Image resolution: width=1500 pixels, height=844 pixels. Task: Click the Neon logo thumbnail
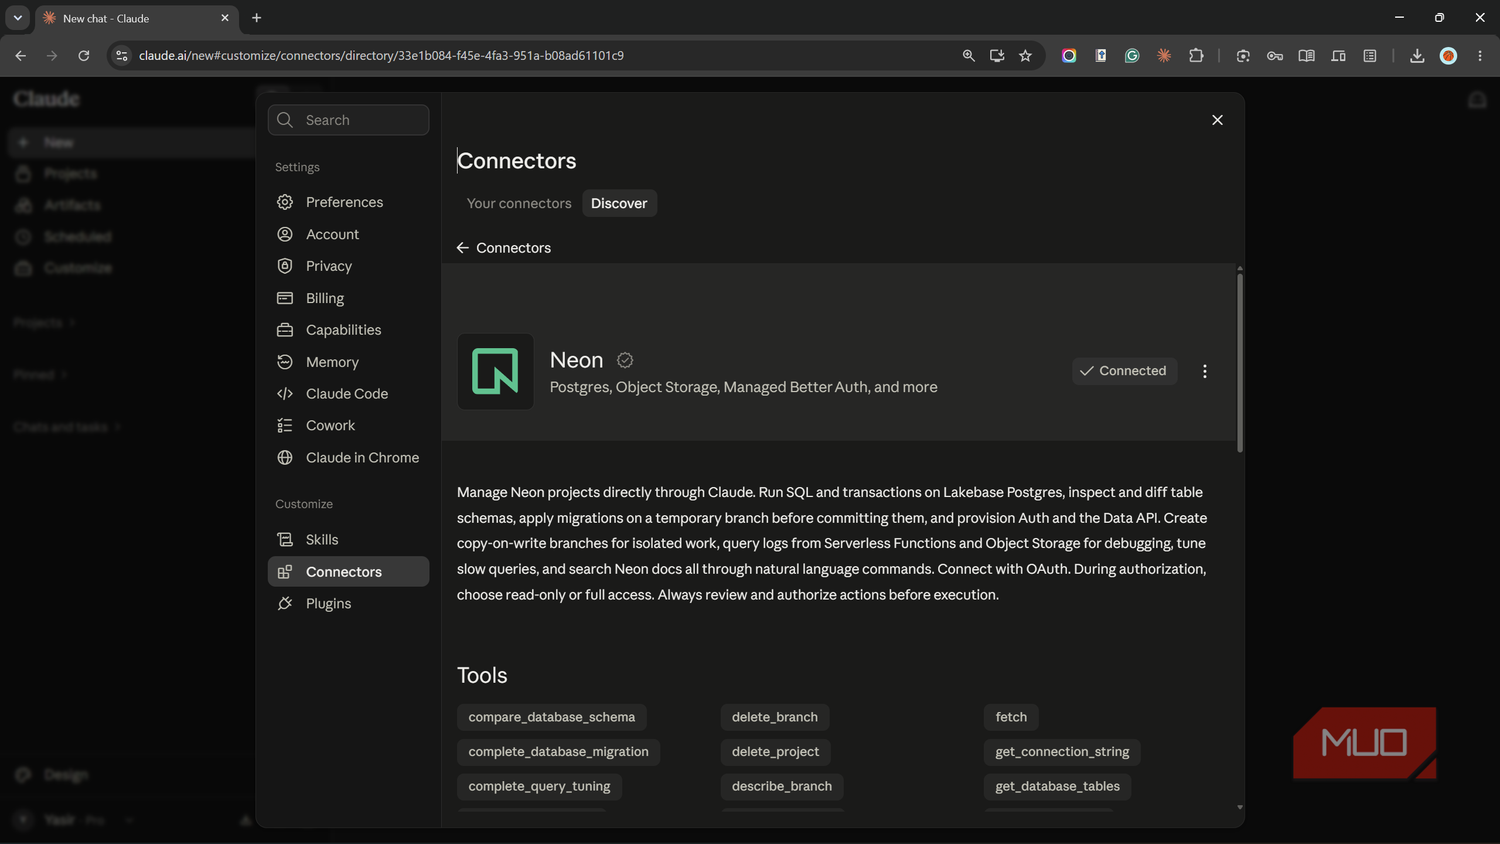click(x=495, y=371)
